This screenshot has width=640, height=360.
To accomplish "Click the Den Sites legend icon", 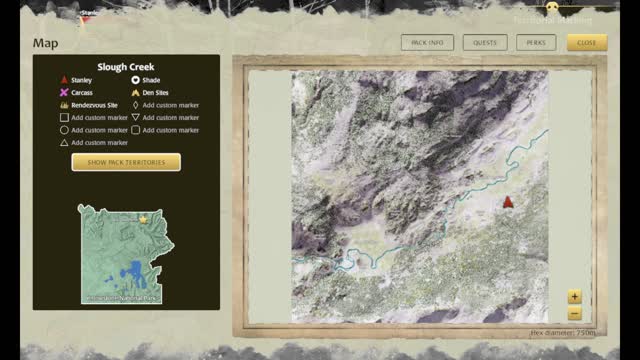I will (x=136, y=93).
